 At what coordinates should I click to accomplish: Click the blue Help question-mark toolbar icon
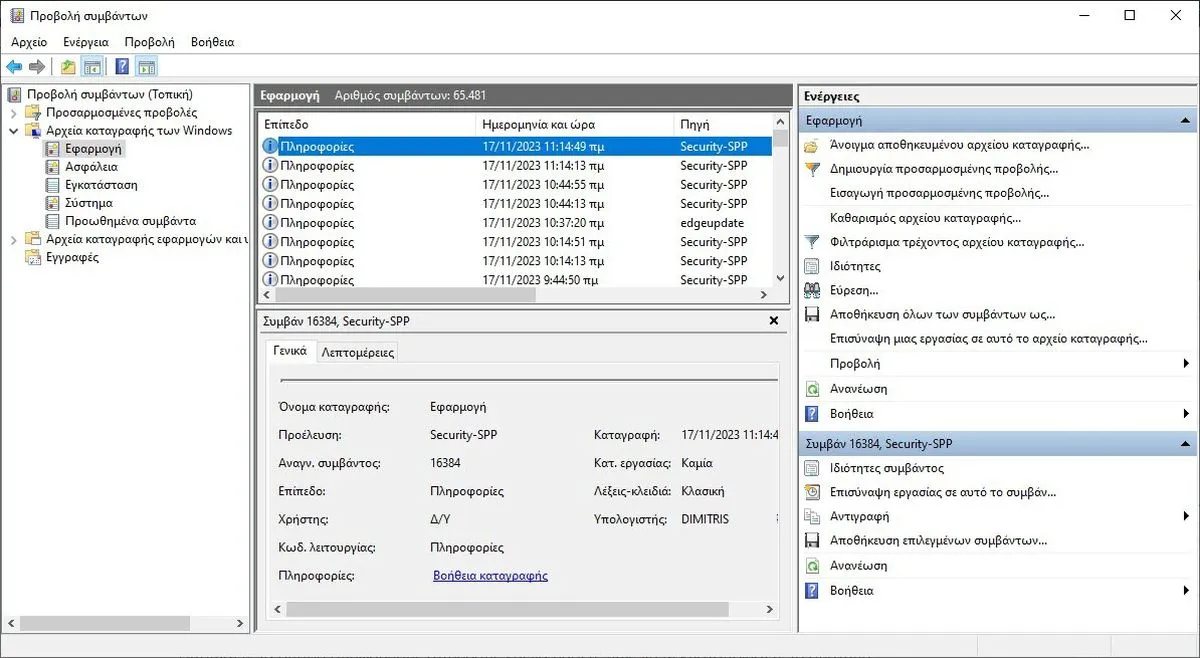coord(122,67)
